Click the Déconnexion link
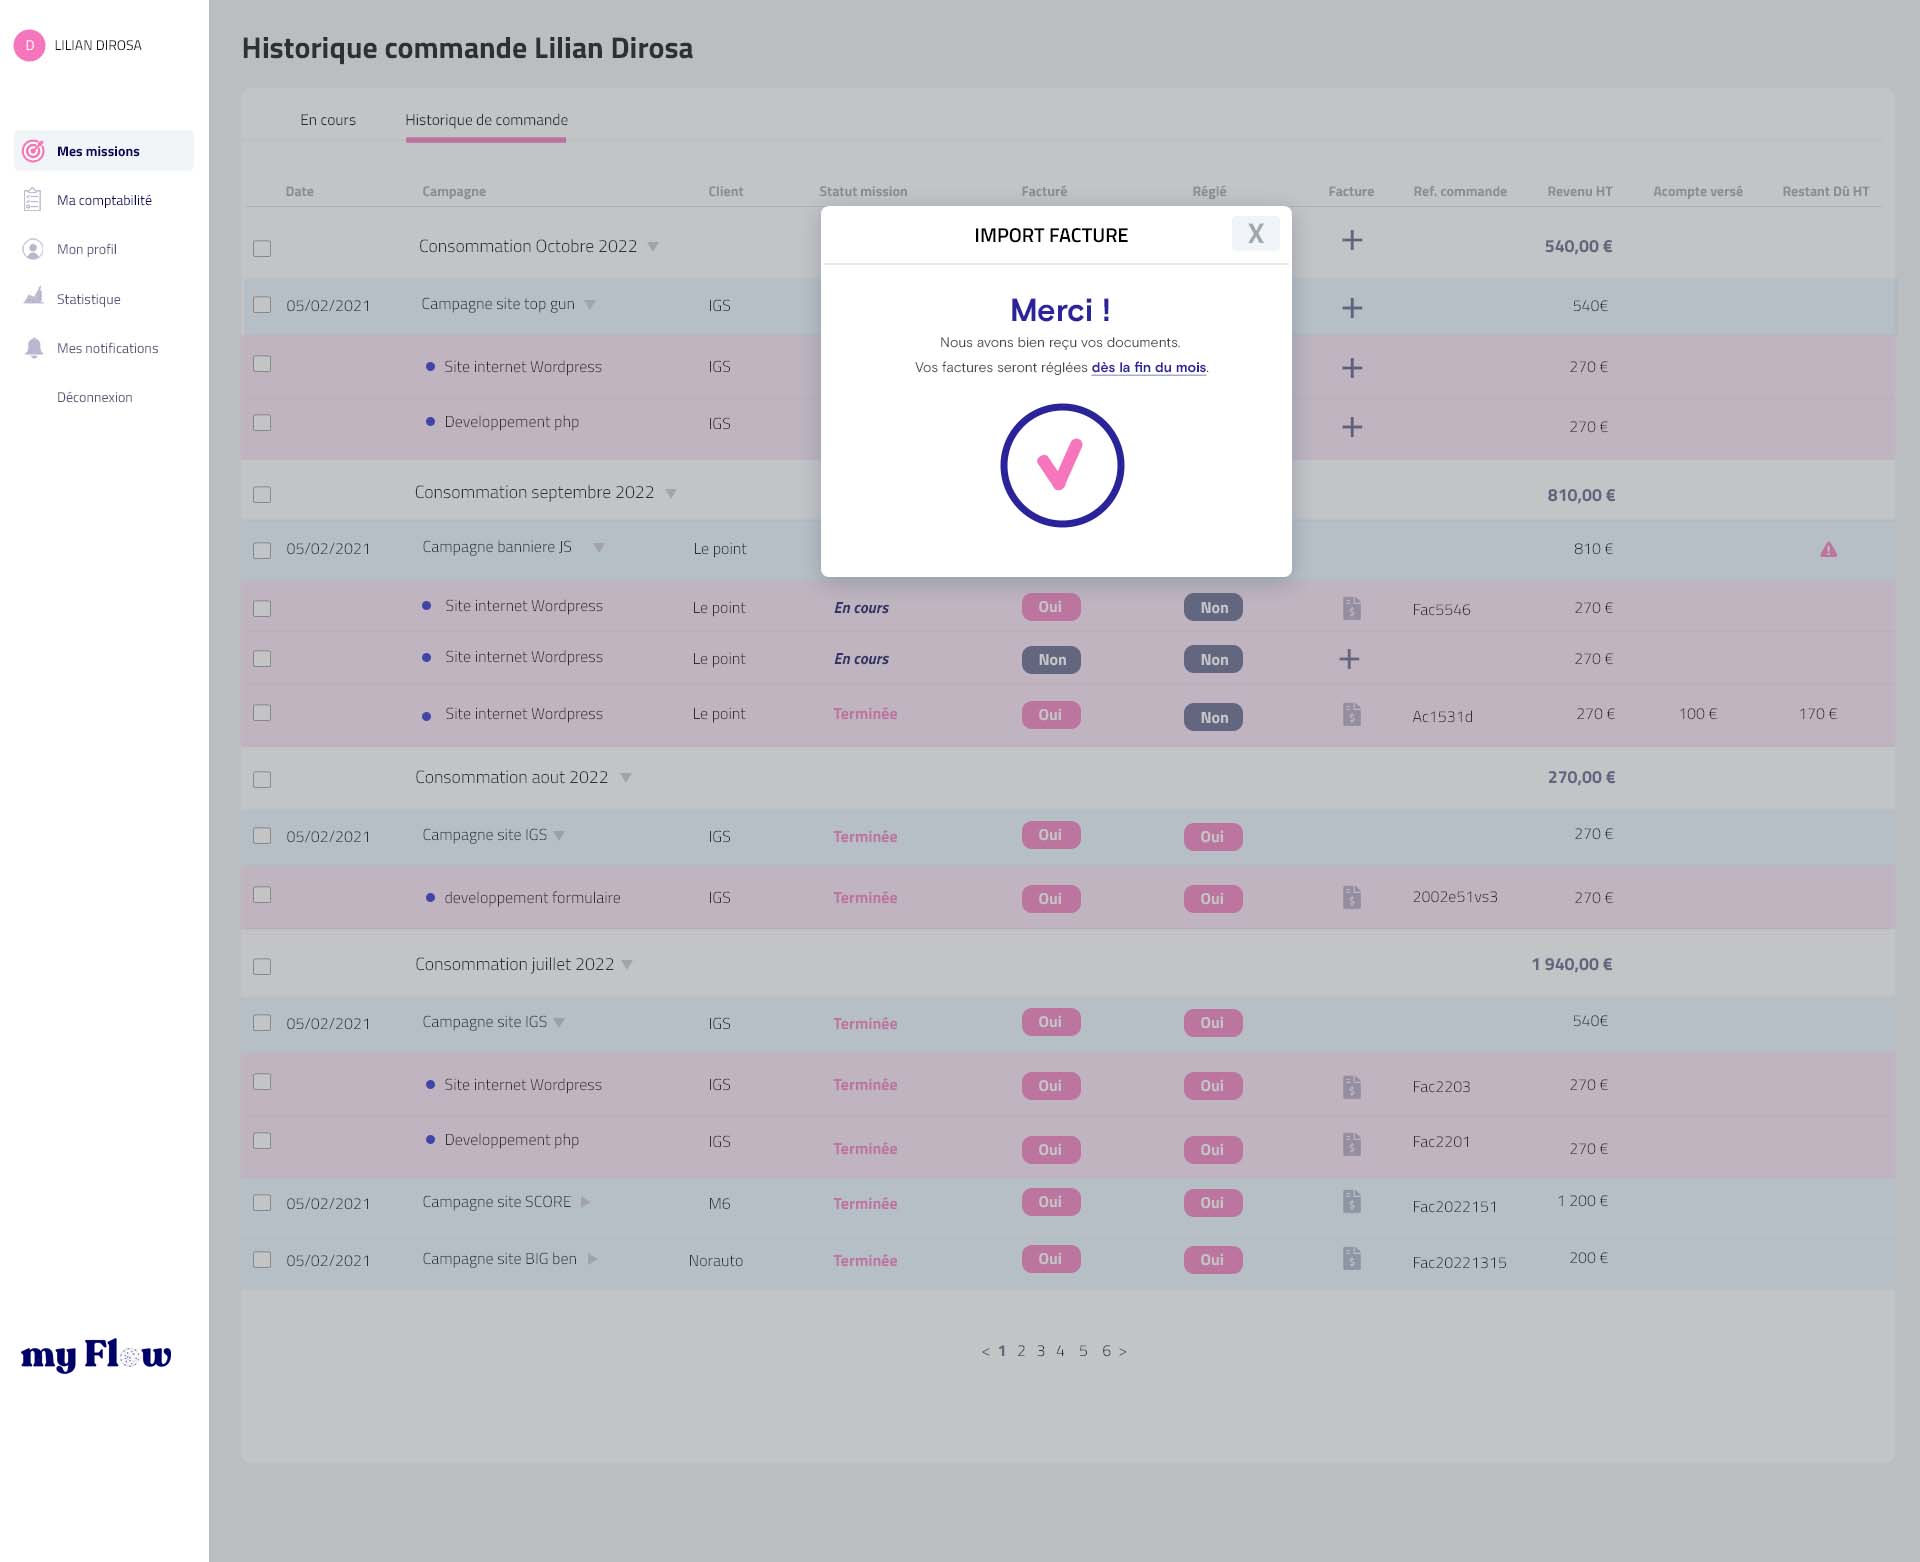The image size is (1920, 1562). 94,397
